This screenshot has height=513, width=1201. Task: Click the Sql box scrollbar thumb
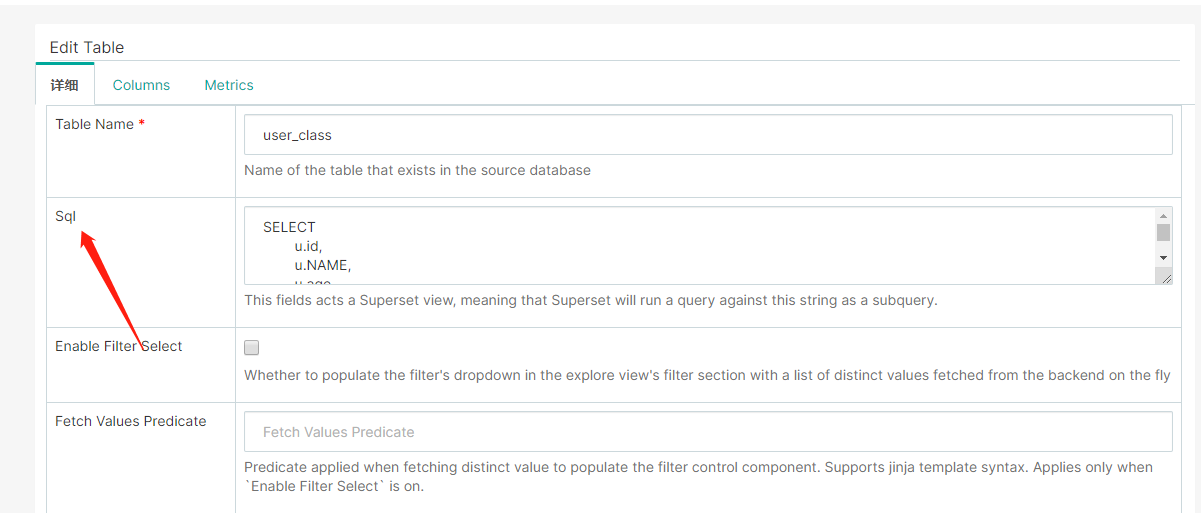[1163, 233]
